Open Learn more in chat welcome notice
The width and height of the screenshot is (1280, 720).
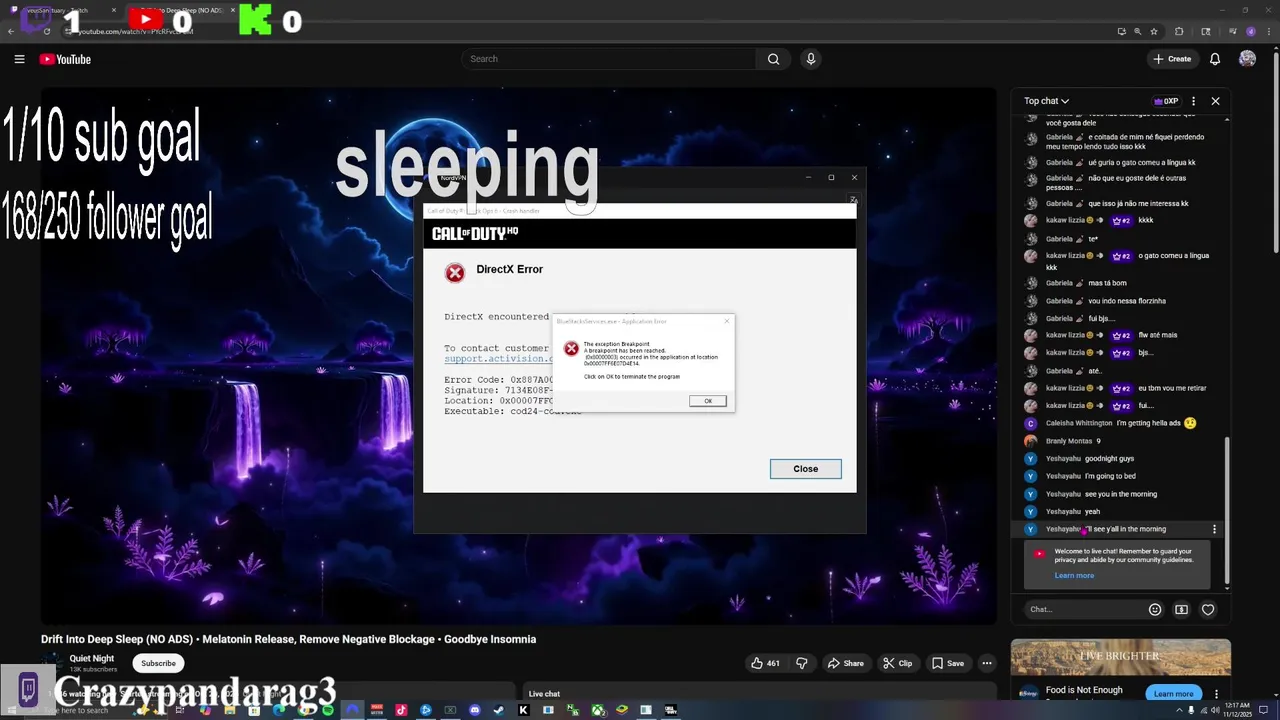[x=1074, y=575]
